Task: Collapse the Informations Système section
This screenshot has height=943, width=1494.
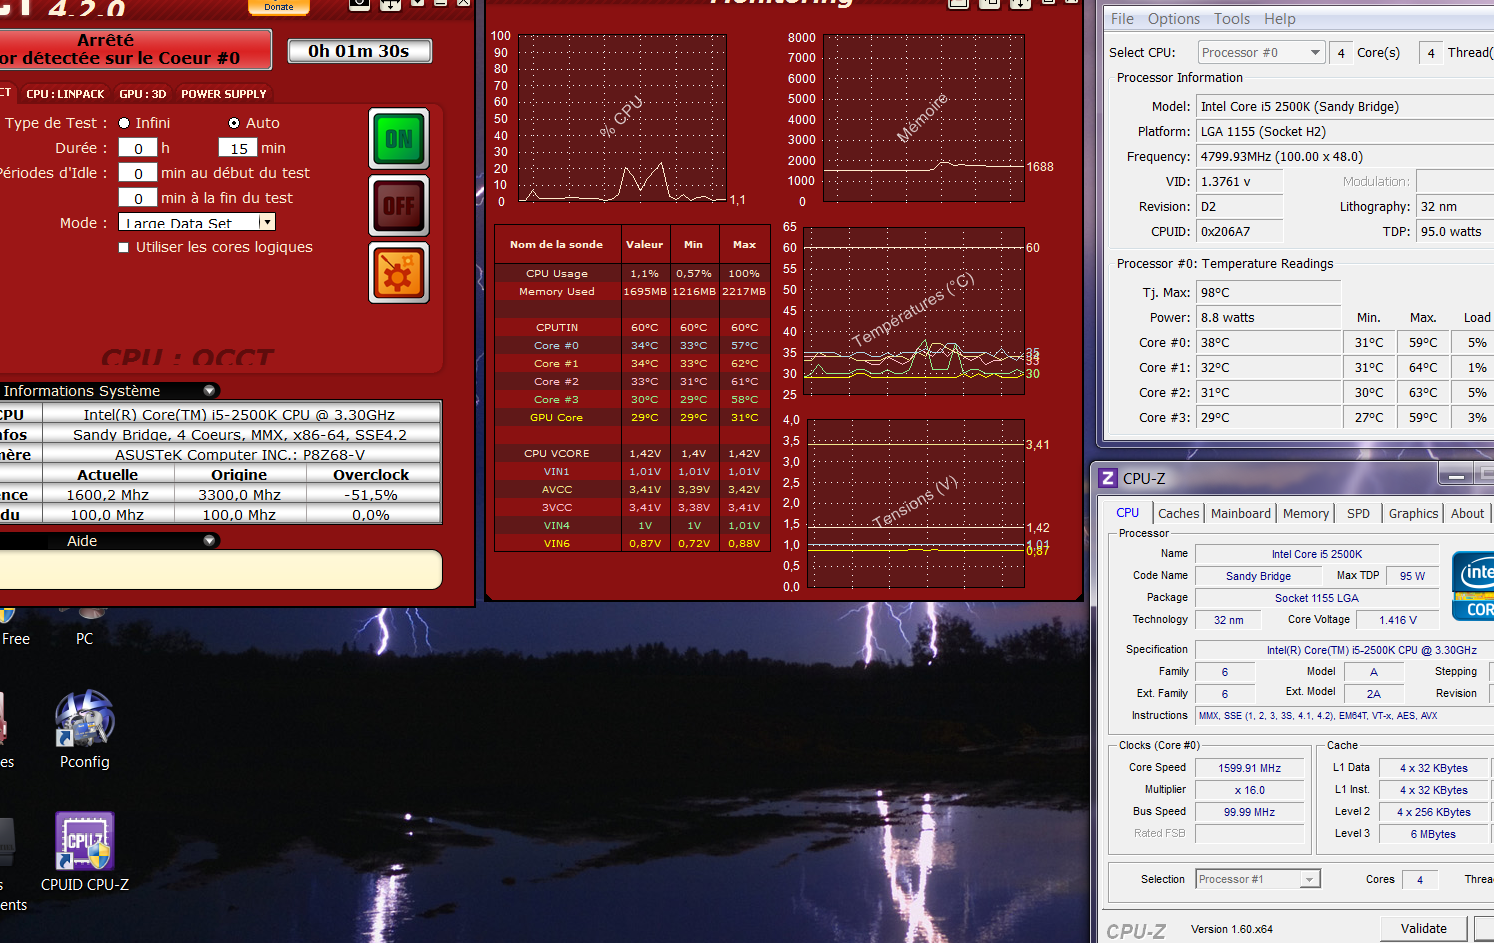Action: click(x=209, y=391)
